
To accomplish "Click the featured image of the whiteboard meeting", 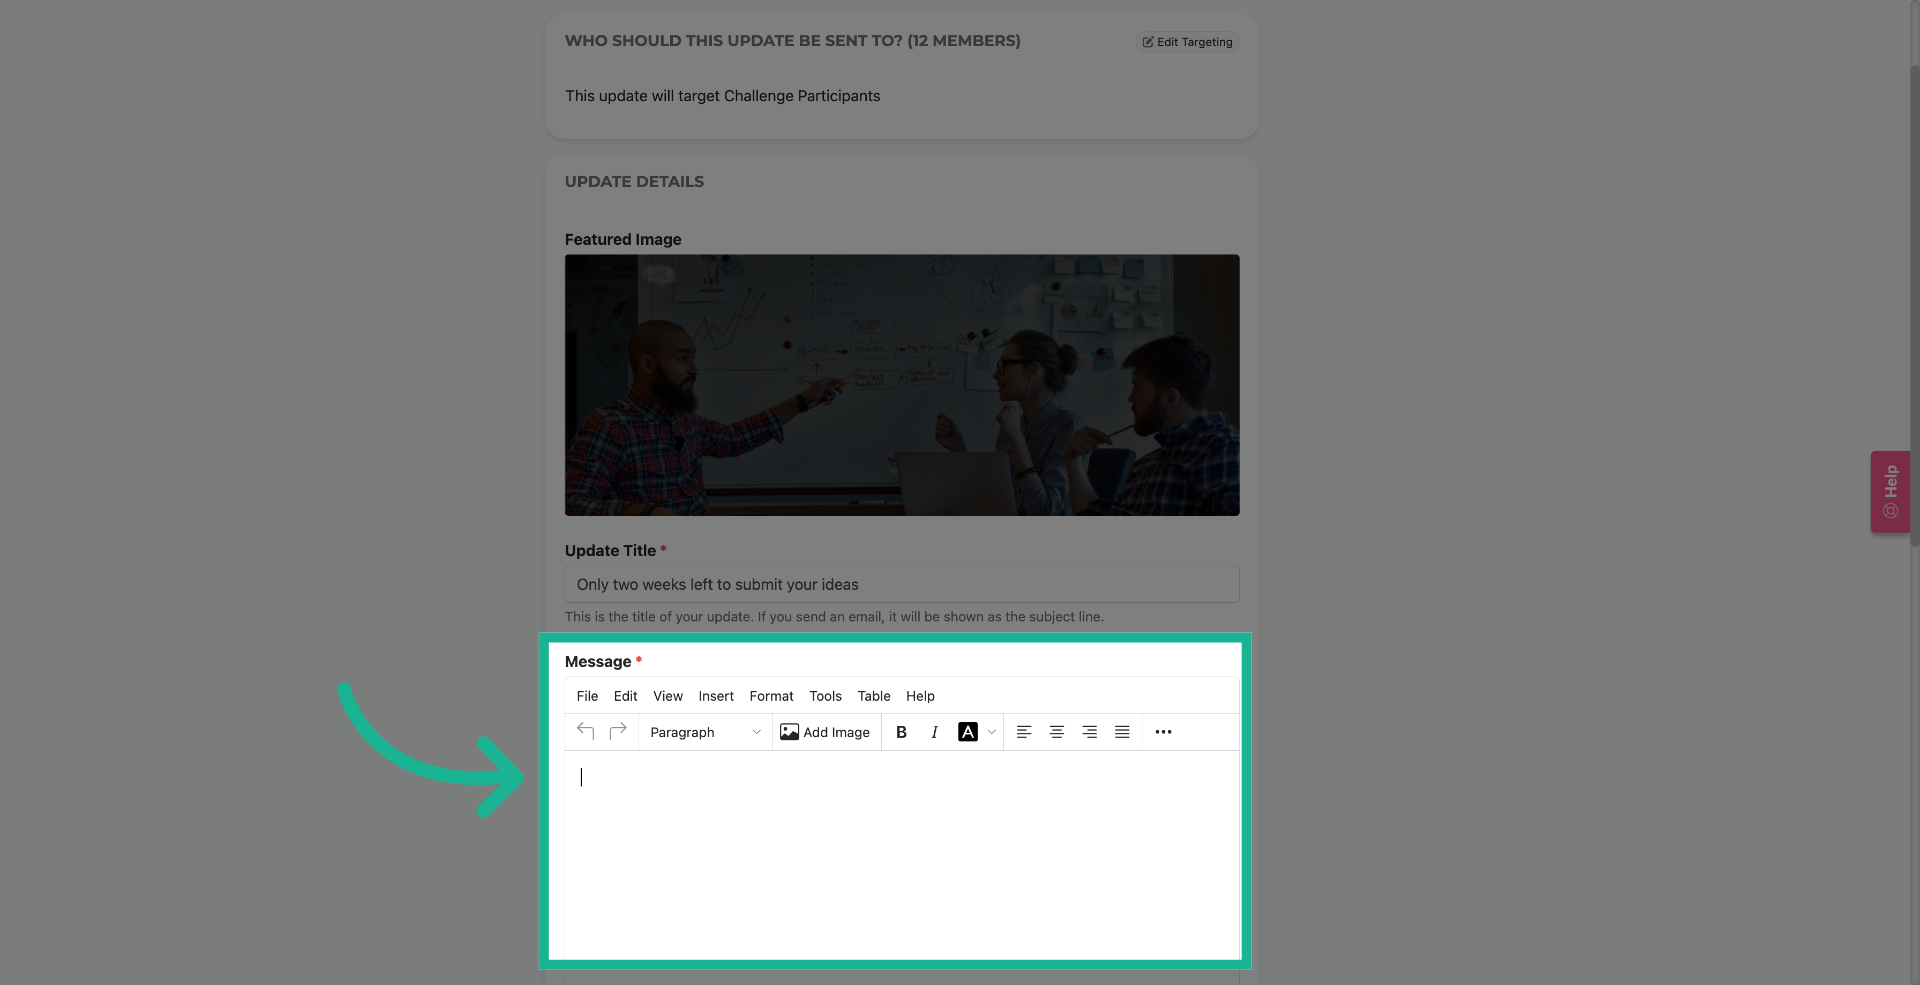I will [x=902, y=385].
